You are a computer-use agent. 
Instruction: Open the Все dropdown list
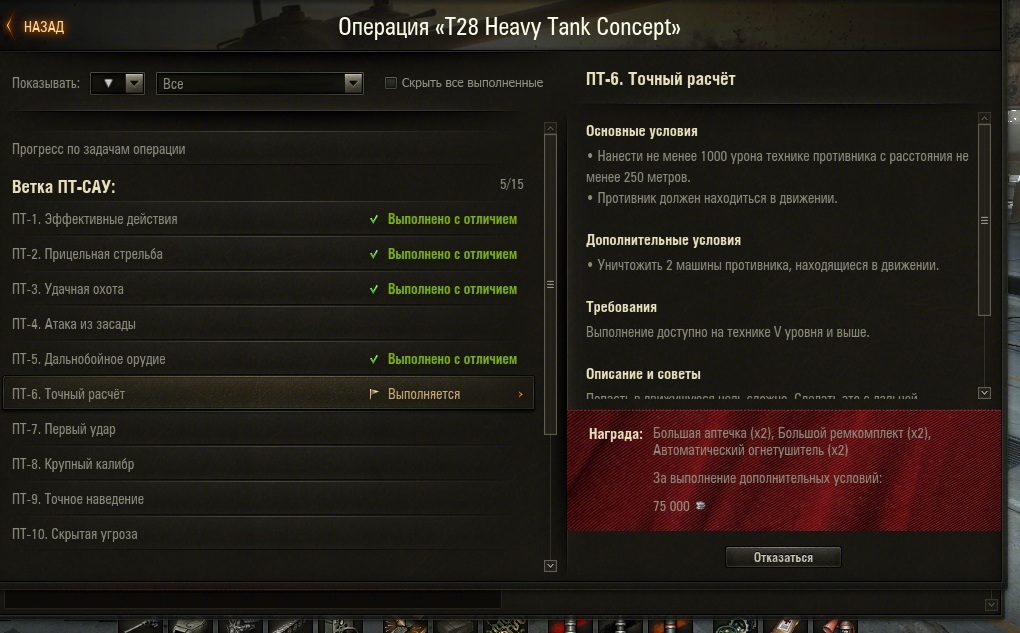tap(260, 83)
